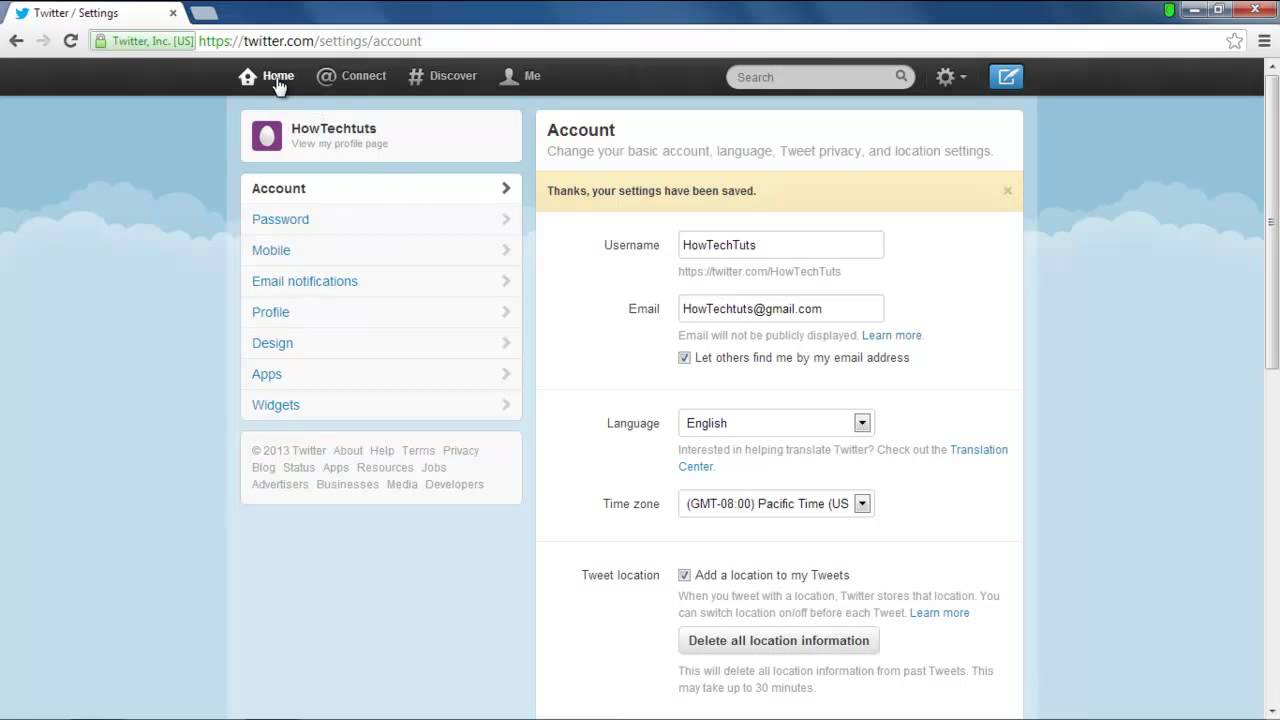Click the Privacy footer link
This screenshot has width=1280, height=720.
(461, 451)
